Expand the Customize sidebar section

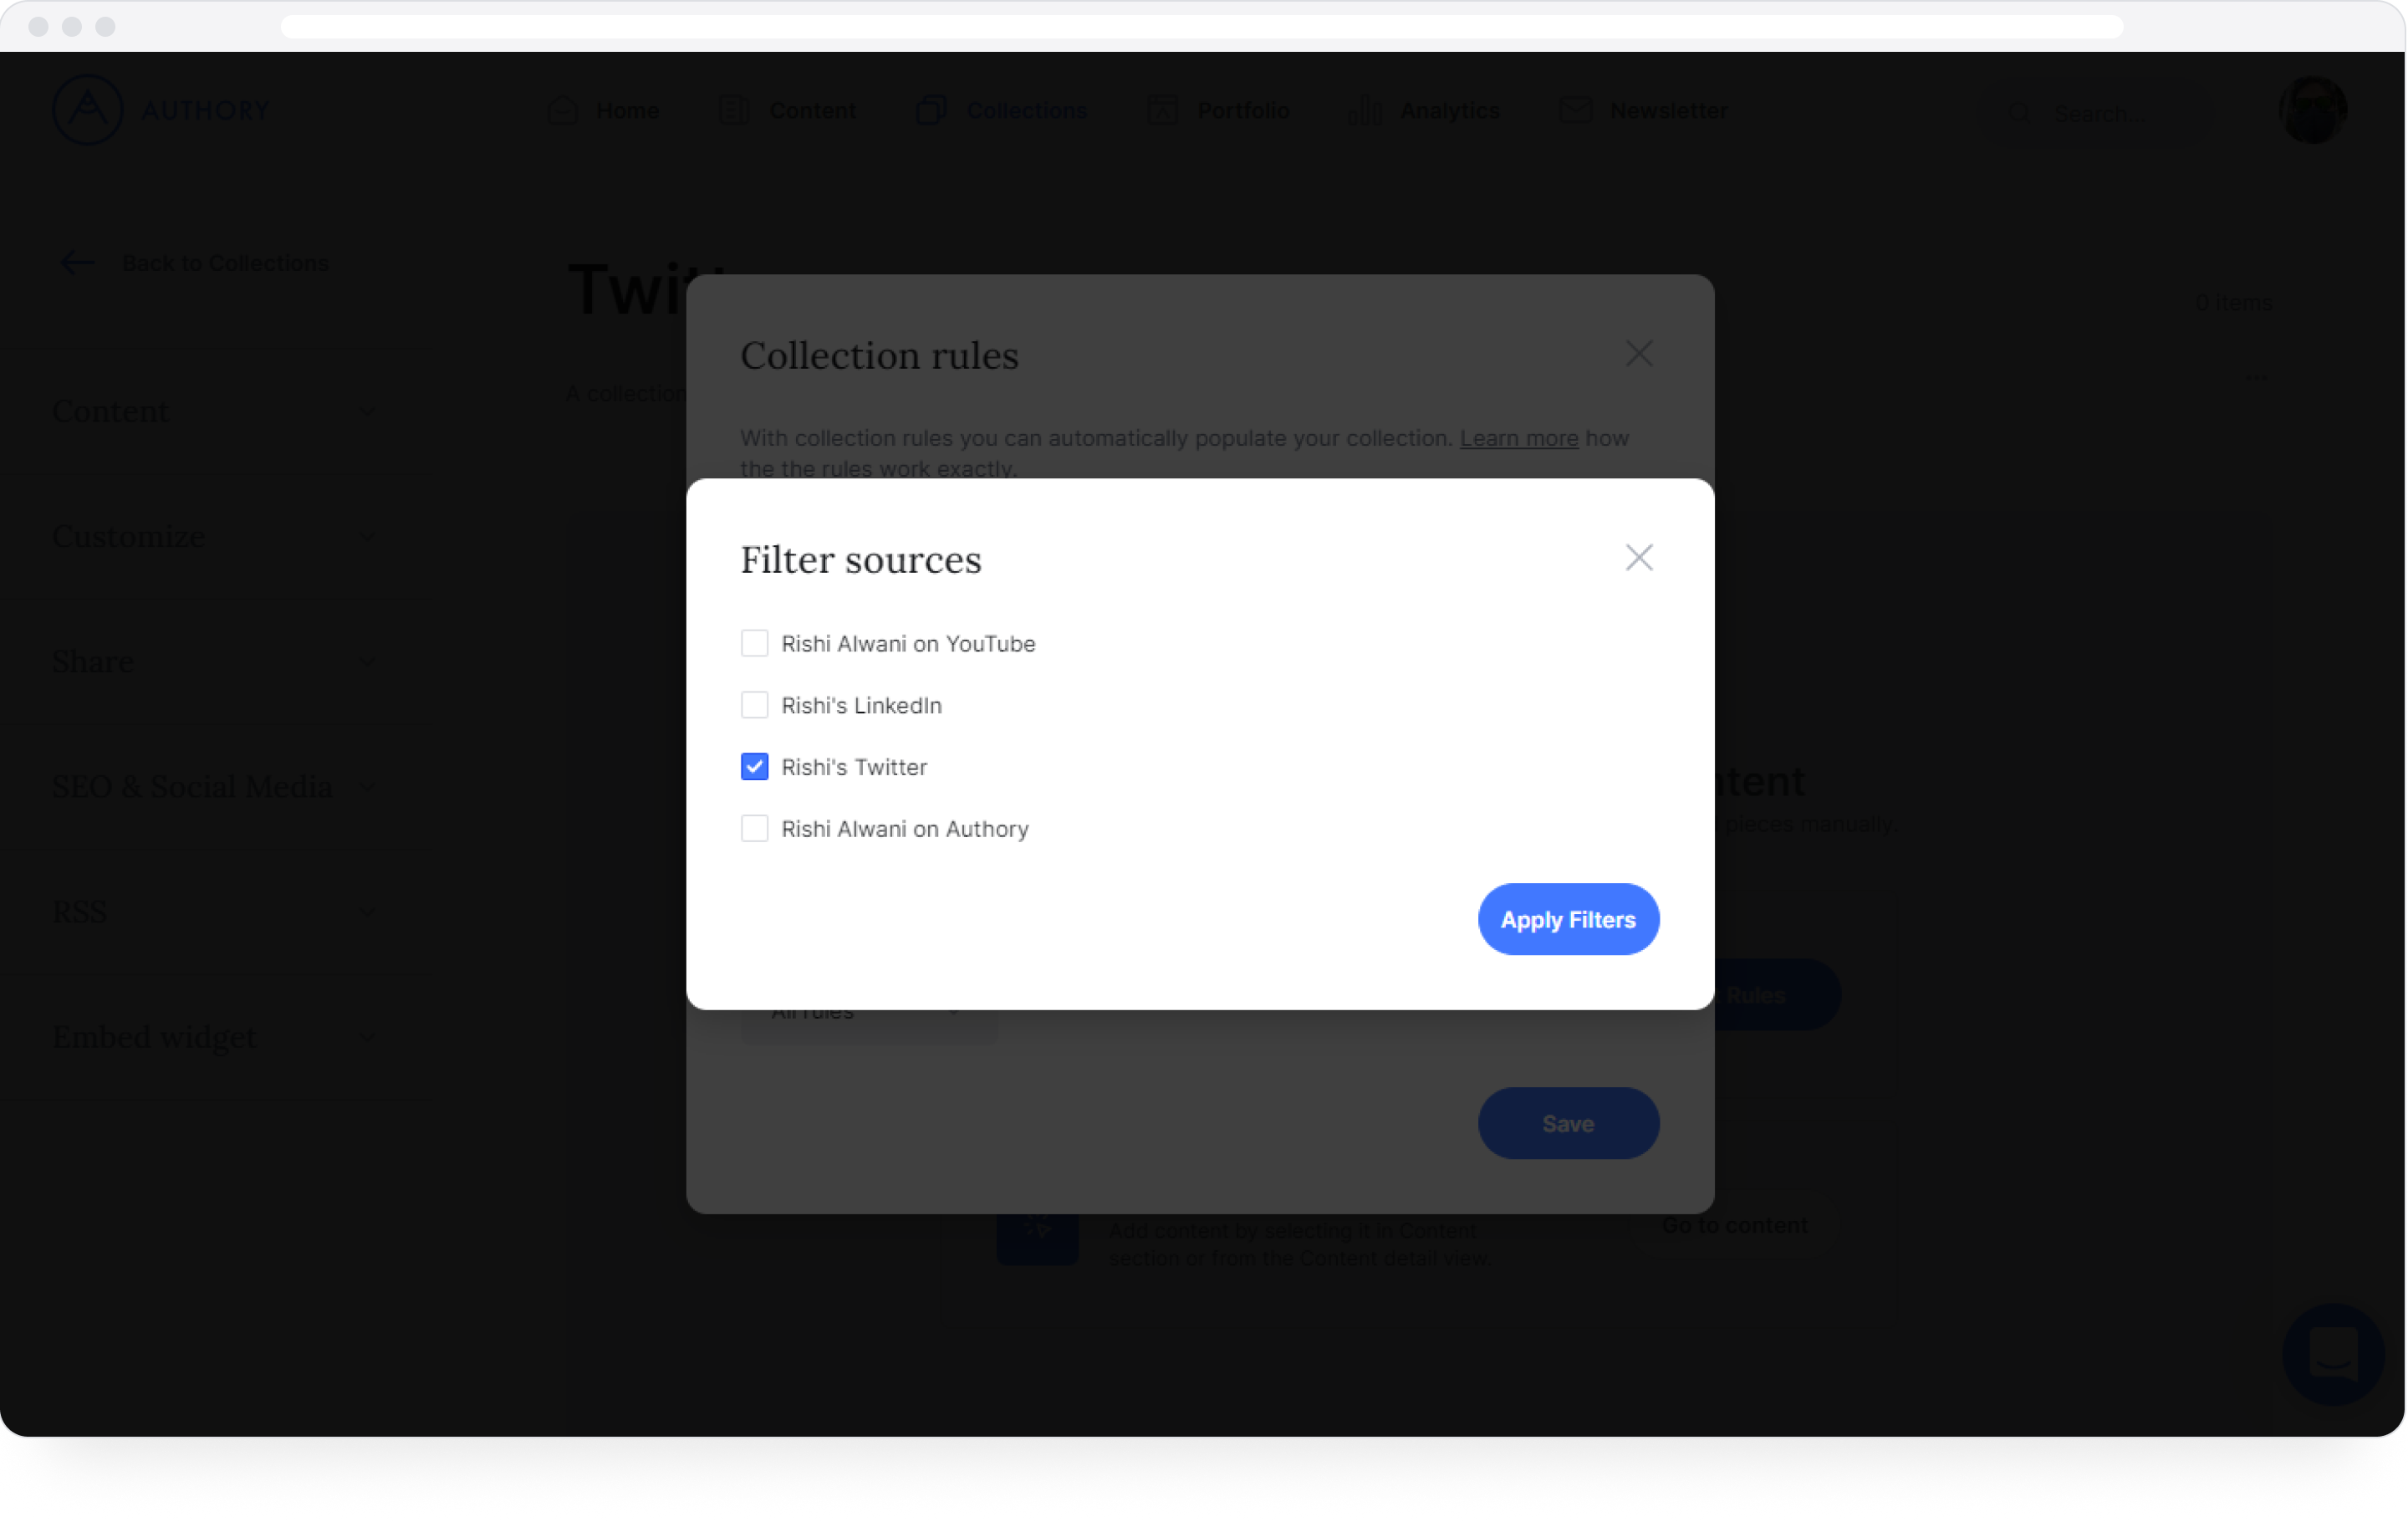pyautogui.click(x=213, y=537)
